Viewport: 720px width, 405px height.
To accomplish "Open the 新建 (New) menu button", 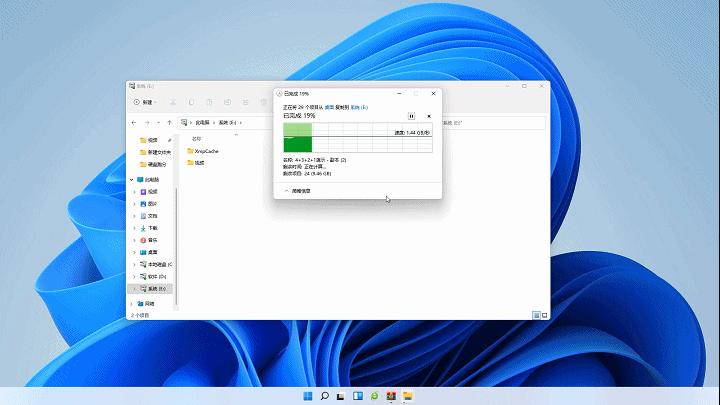I will pyautogui.click(x=145, y=102).
